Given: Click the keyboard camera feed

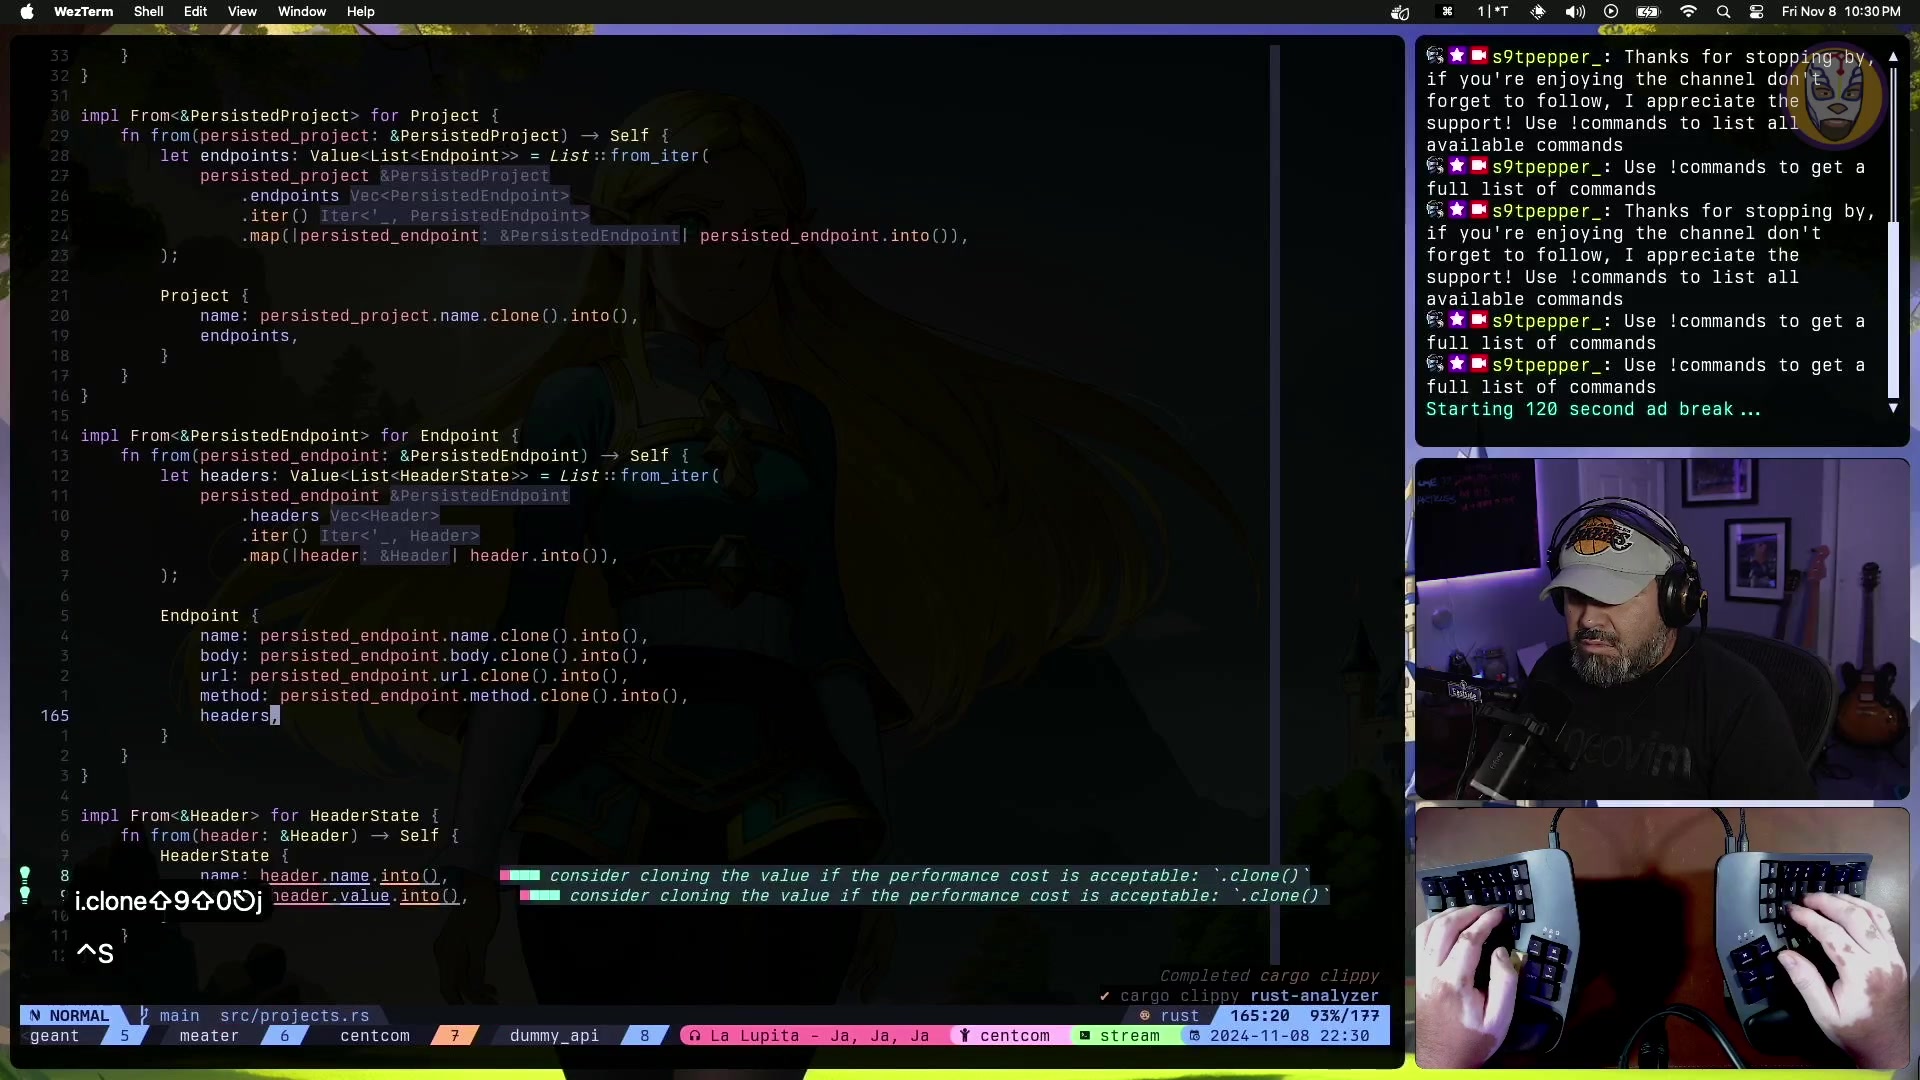Looking at the screenshot, I should click(x=1662, y=938).
